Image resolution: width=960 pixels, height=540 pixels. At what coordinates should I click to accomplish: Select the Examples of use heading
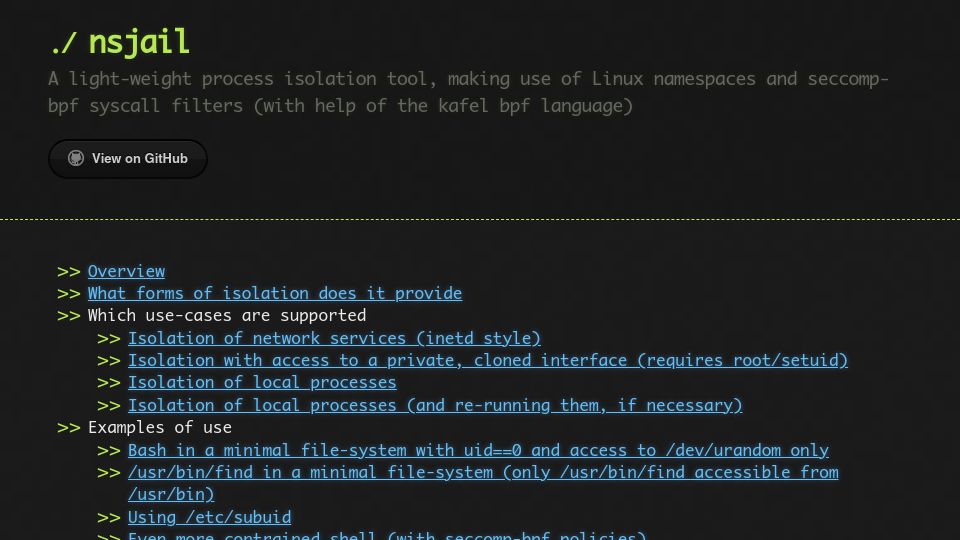pos(160,427)
